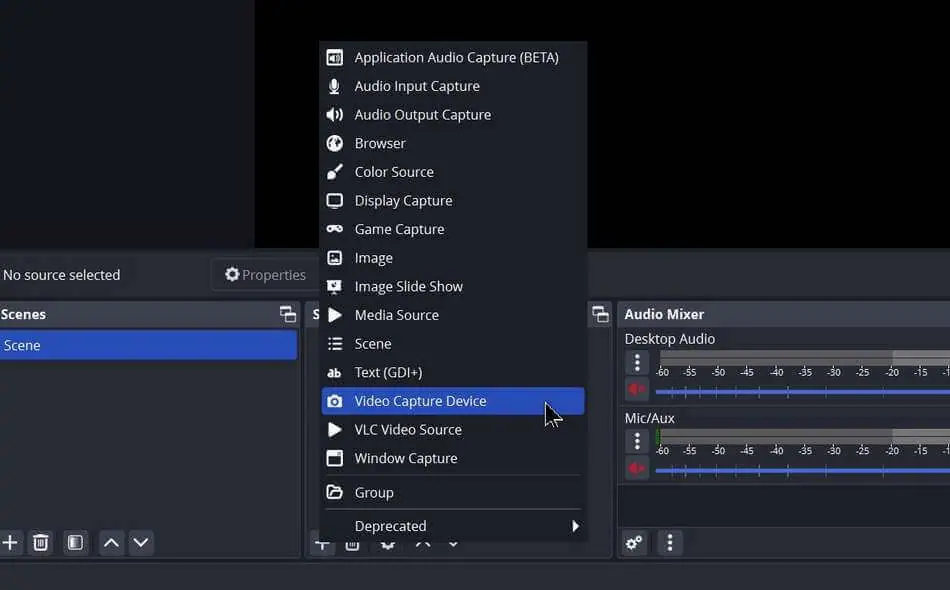Screen dimensions: 950x590
Task: Open Audio Mixer bottom three-dot menu
Action: click(x=669, y=543)
